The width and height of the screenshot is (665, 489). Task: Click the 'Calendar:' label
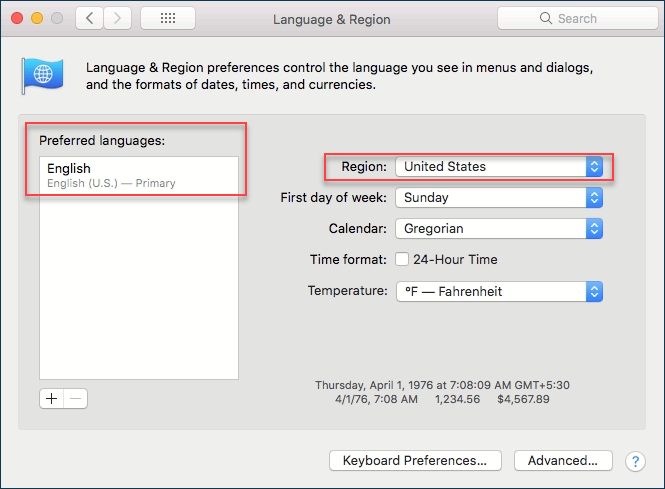coord(358,229)
